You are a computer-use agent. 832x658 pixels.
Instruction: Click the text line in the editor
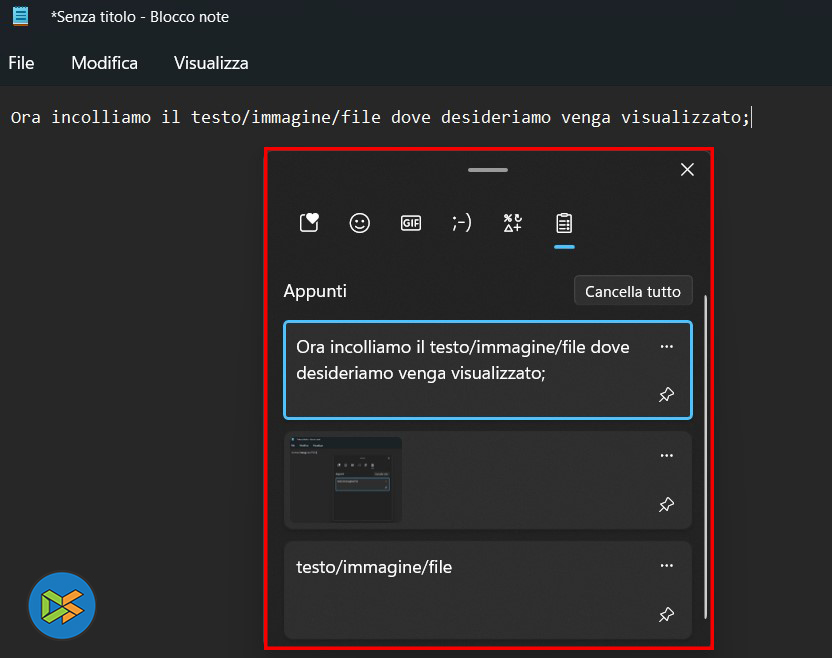pos(380,117)
